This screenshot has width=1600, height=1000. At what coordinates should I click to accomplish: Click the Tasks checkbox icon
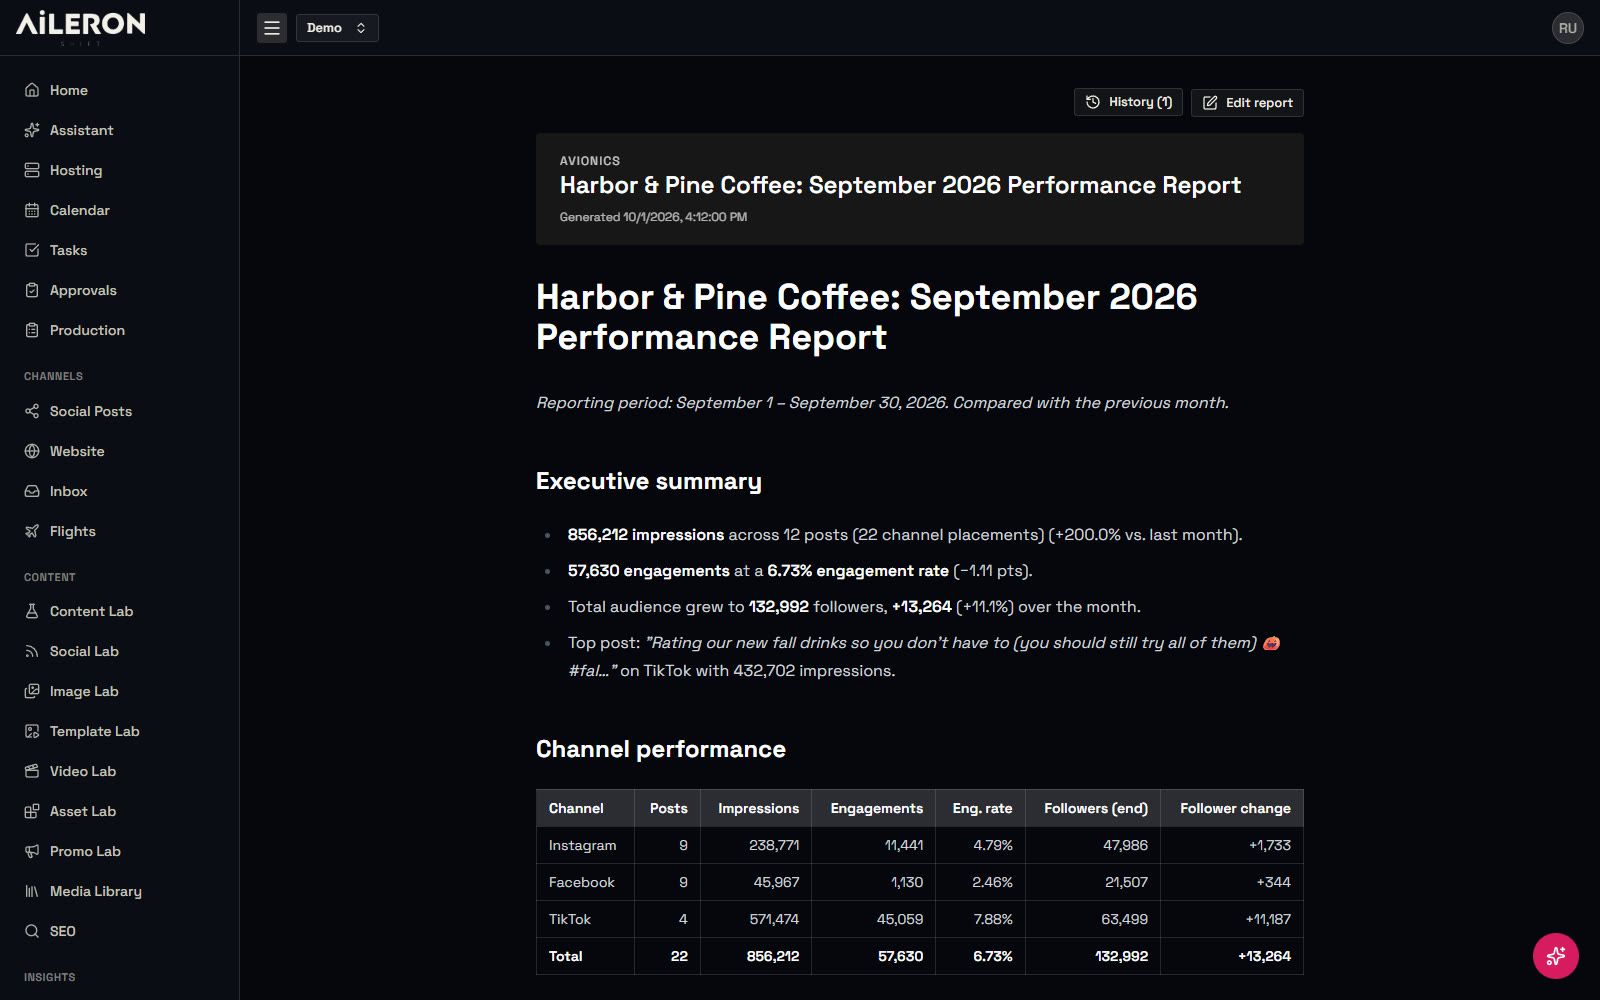pyautogui.click(x=32, y=250)
